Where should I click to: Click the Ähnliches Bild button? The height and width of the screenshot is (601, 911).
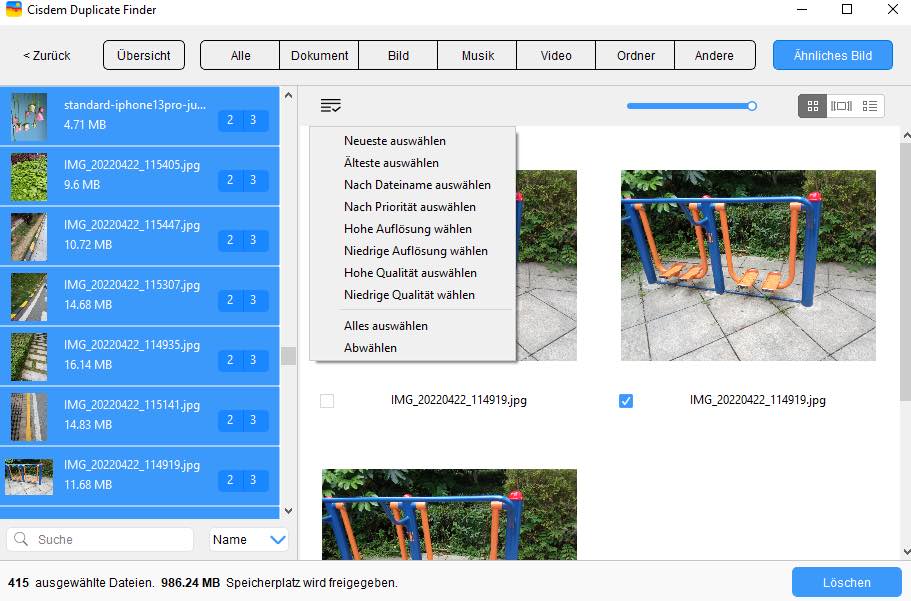[832, 56]
